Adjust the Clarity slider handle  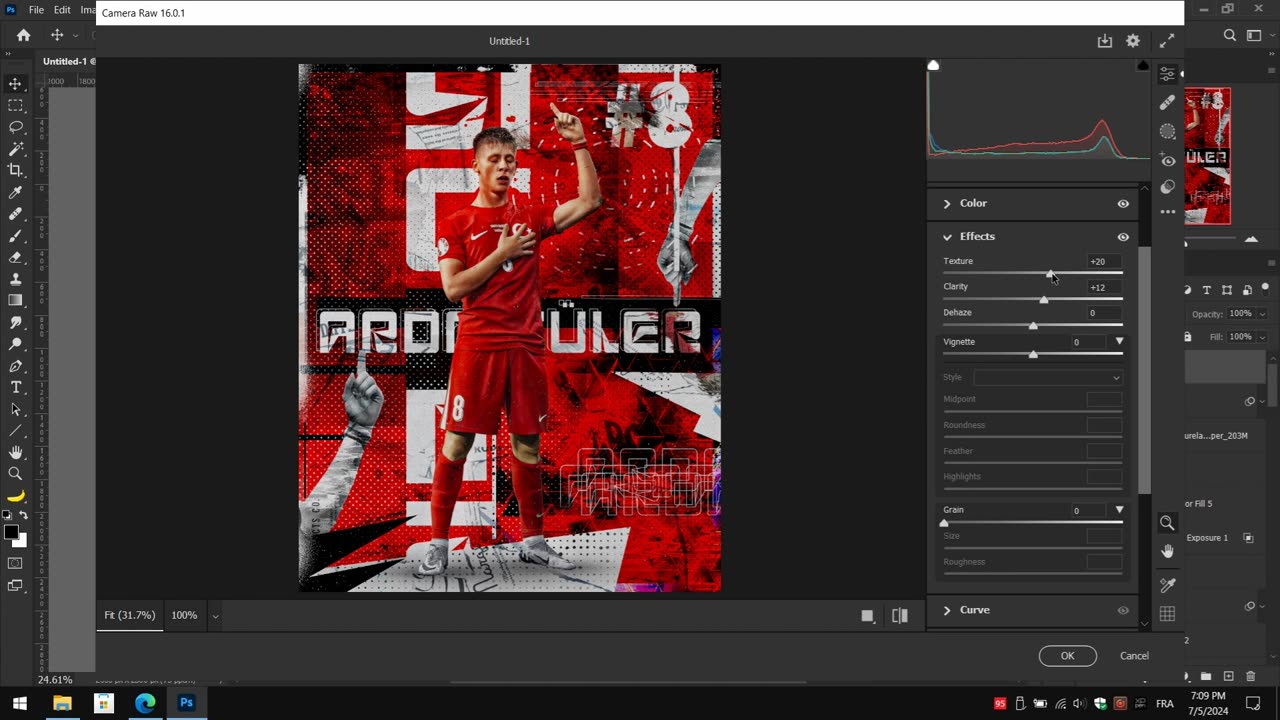(1044, 299)
